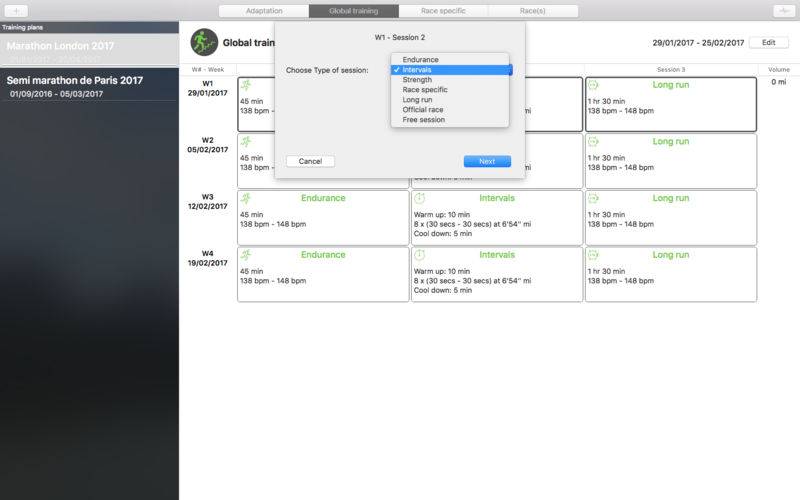Choose Race specific in the session type list

[x=450, y=90]
